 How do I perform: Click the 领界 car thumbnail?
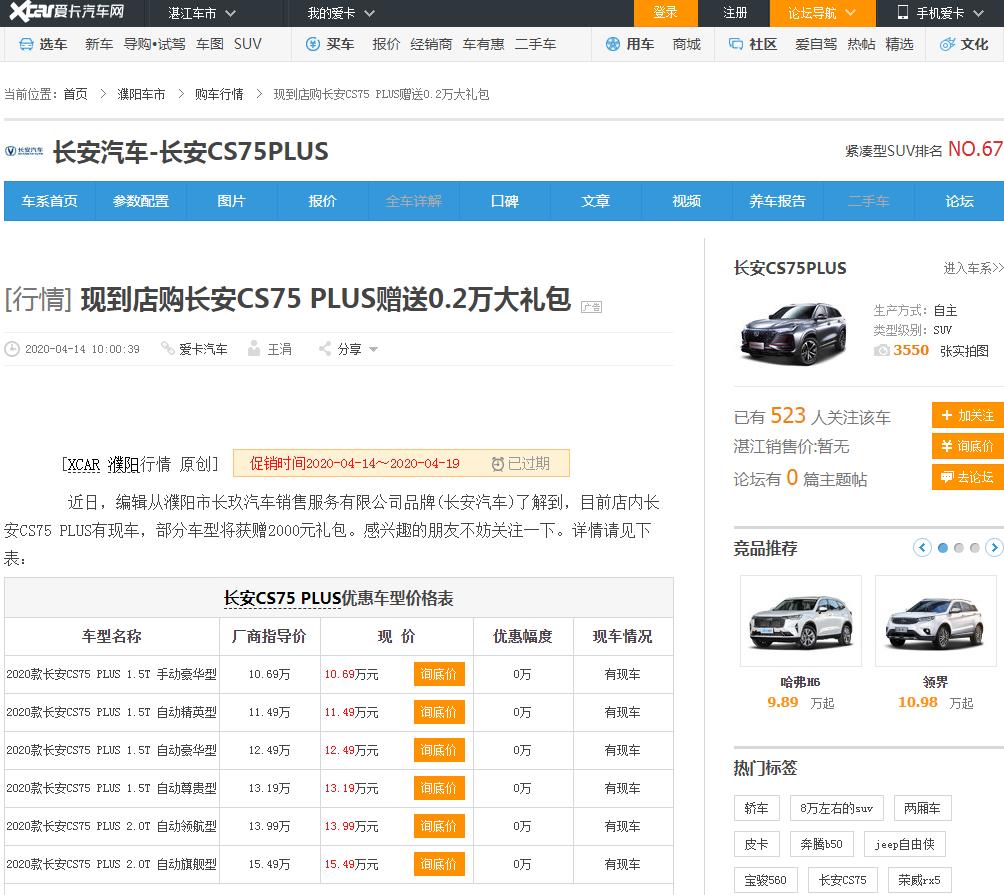click(935, 621)
